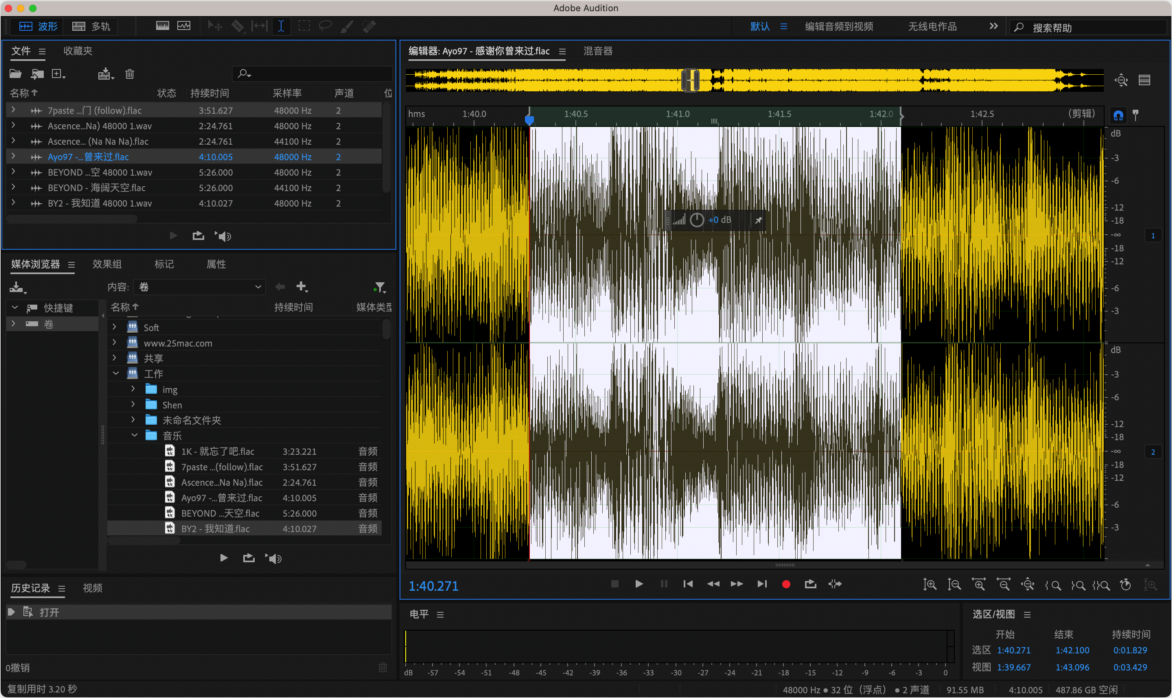This screenshot has width=1172, height=698.
Task: Collapse the 工作 volume tree node
Action: (116, 374)
